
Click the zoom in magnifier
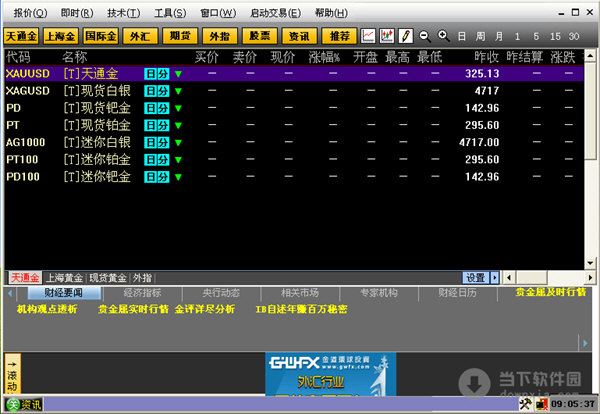pos(442,36)
